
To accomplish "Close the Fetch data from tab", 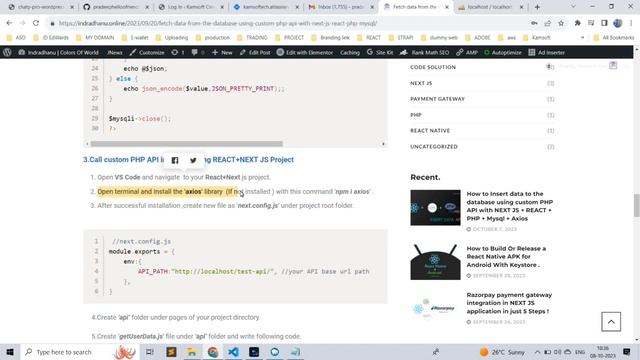I will [447, 7].
